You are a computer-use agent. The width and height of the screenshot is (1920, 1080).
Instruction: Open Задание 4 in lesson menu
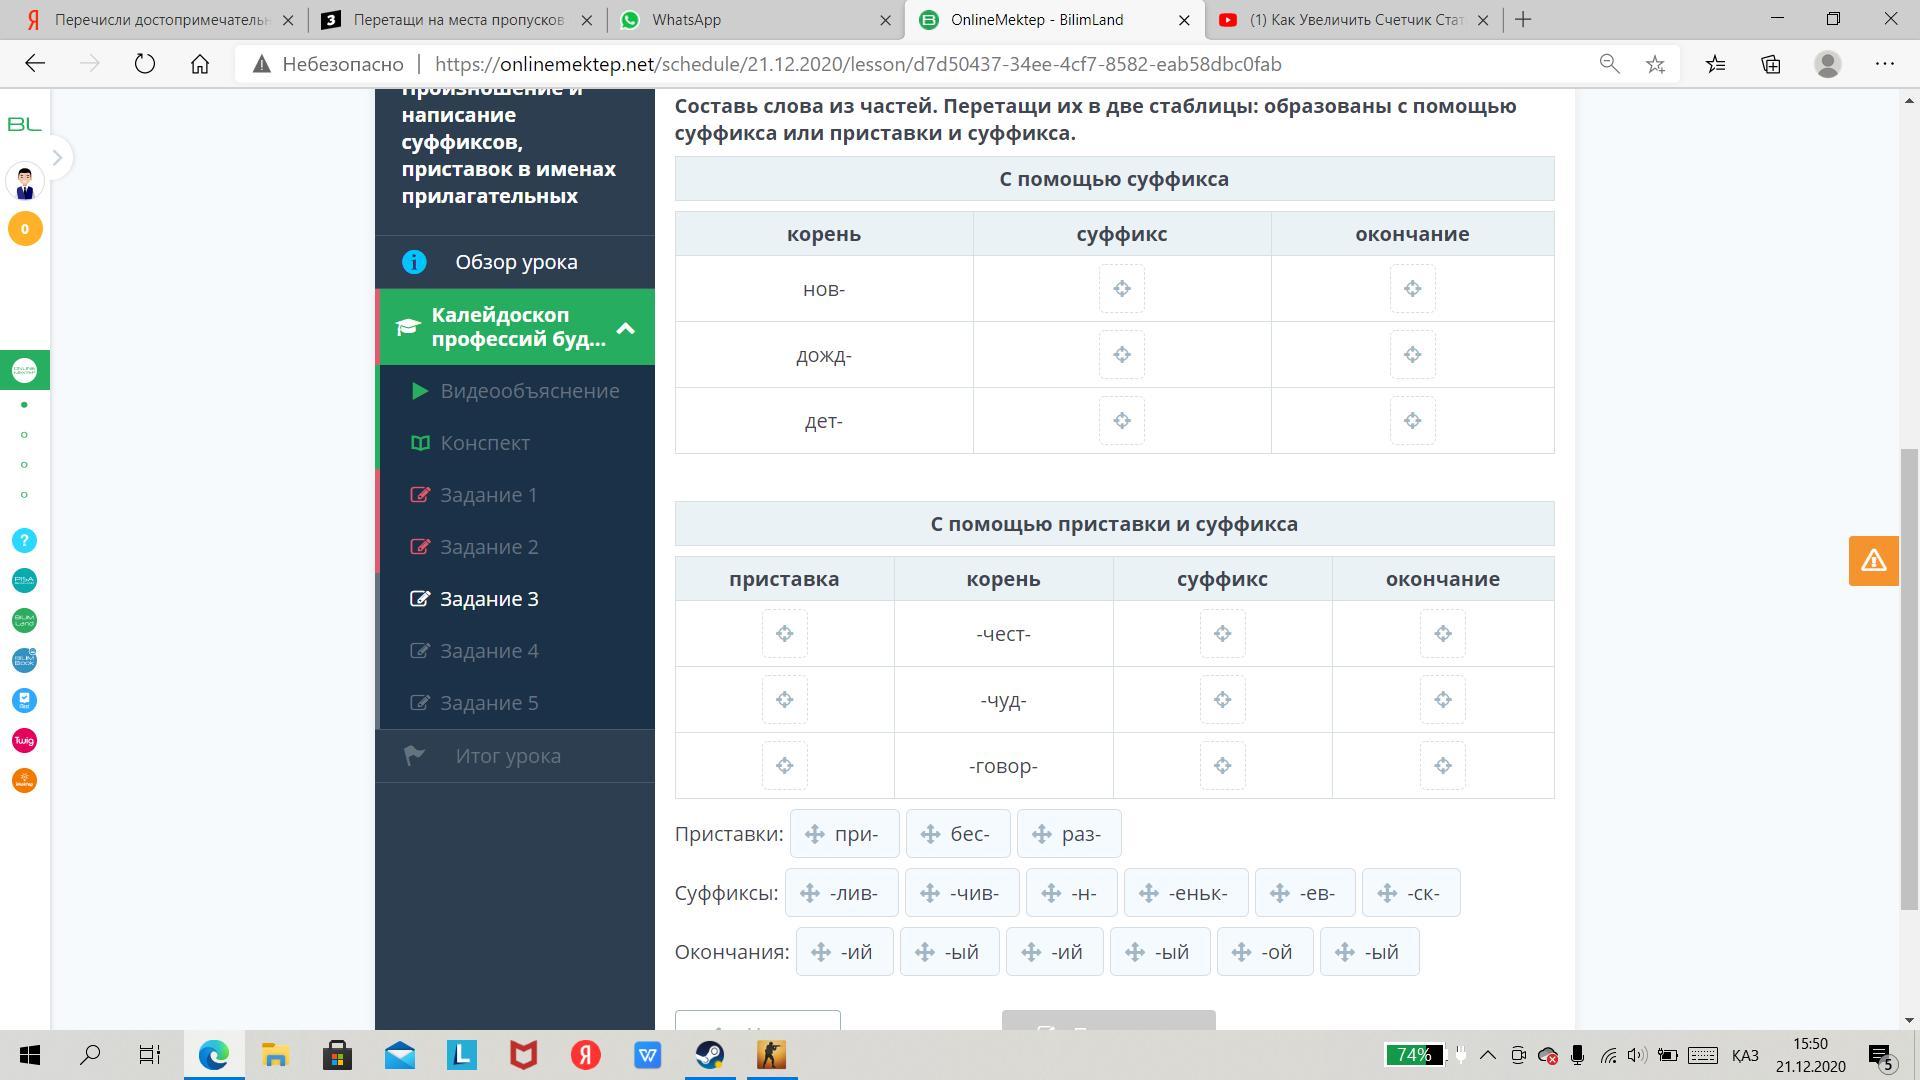click(489, 651)
